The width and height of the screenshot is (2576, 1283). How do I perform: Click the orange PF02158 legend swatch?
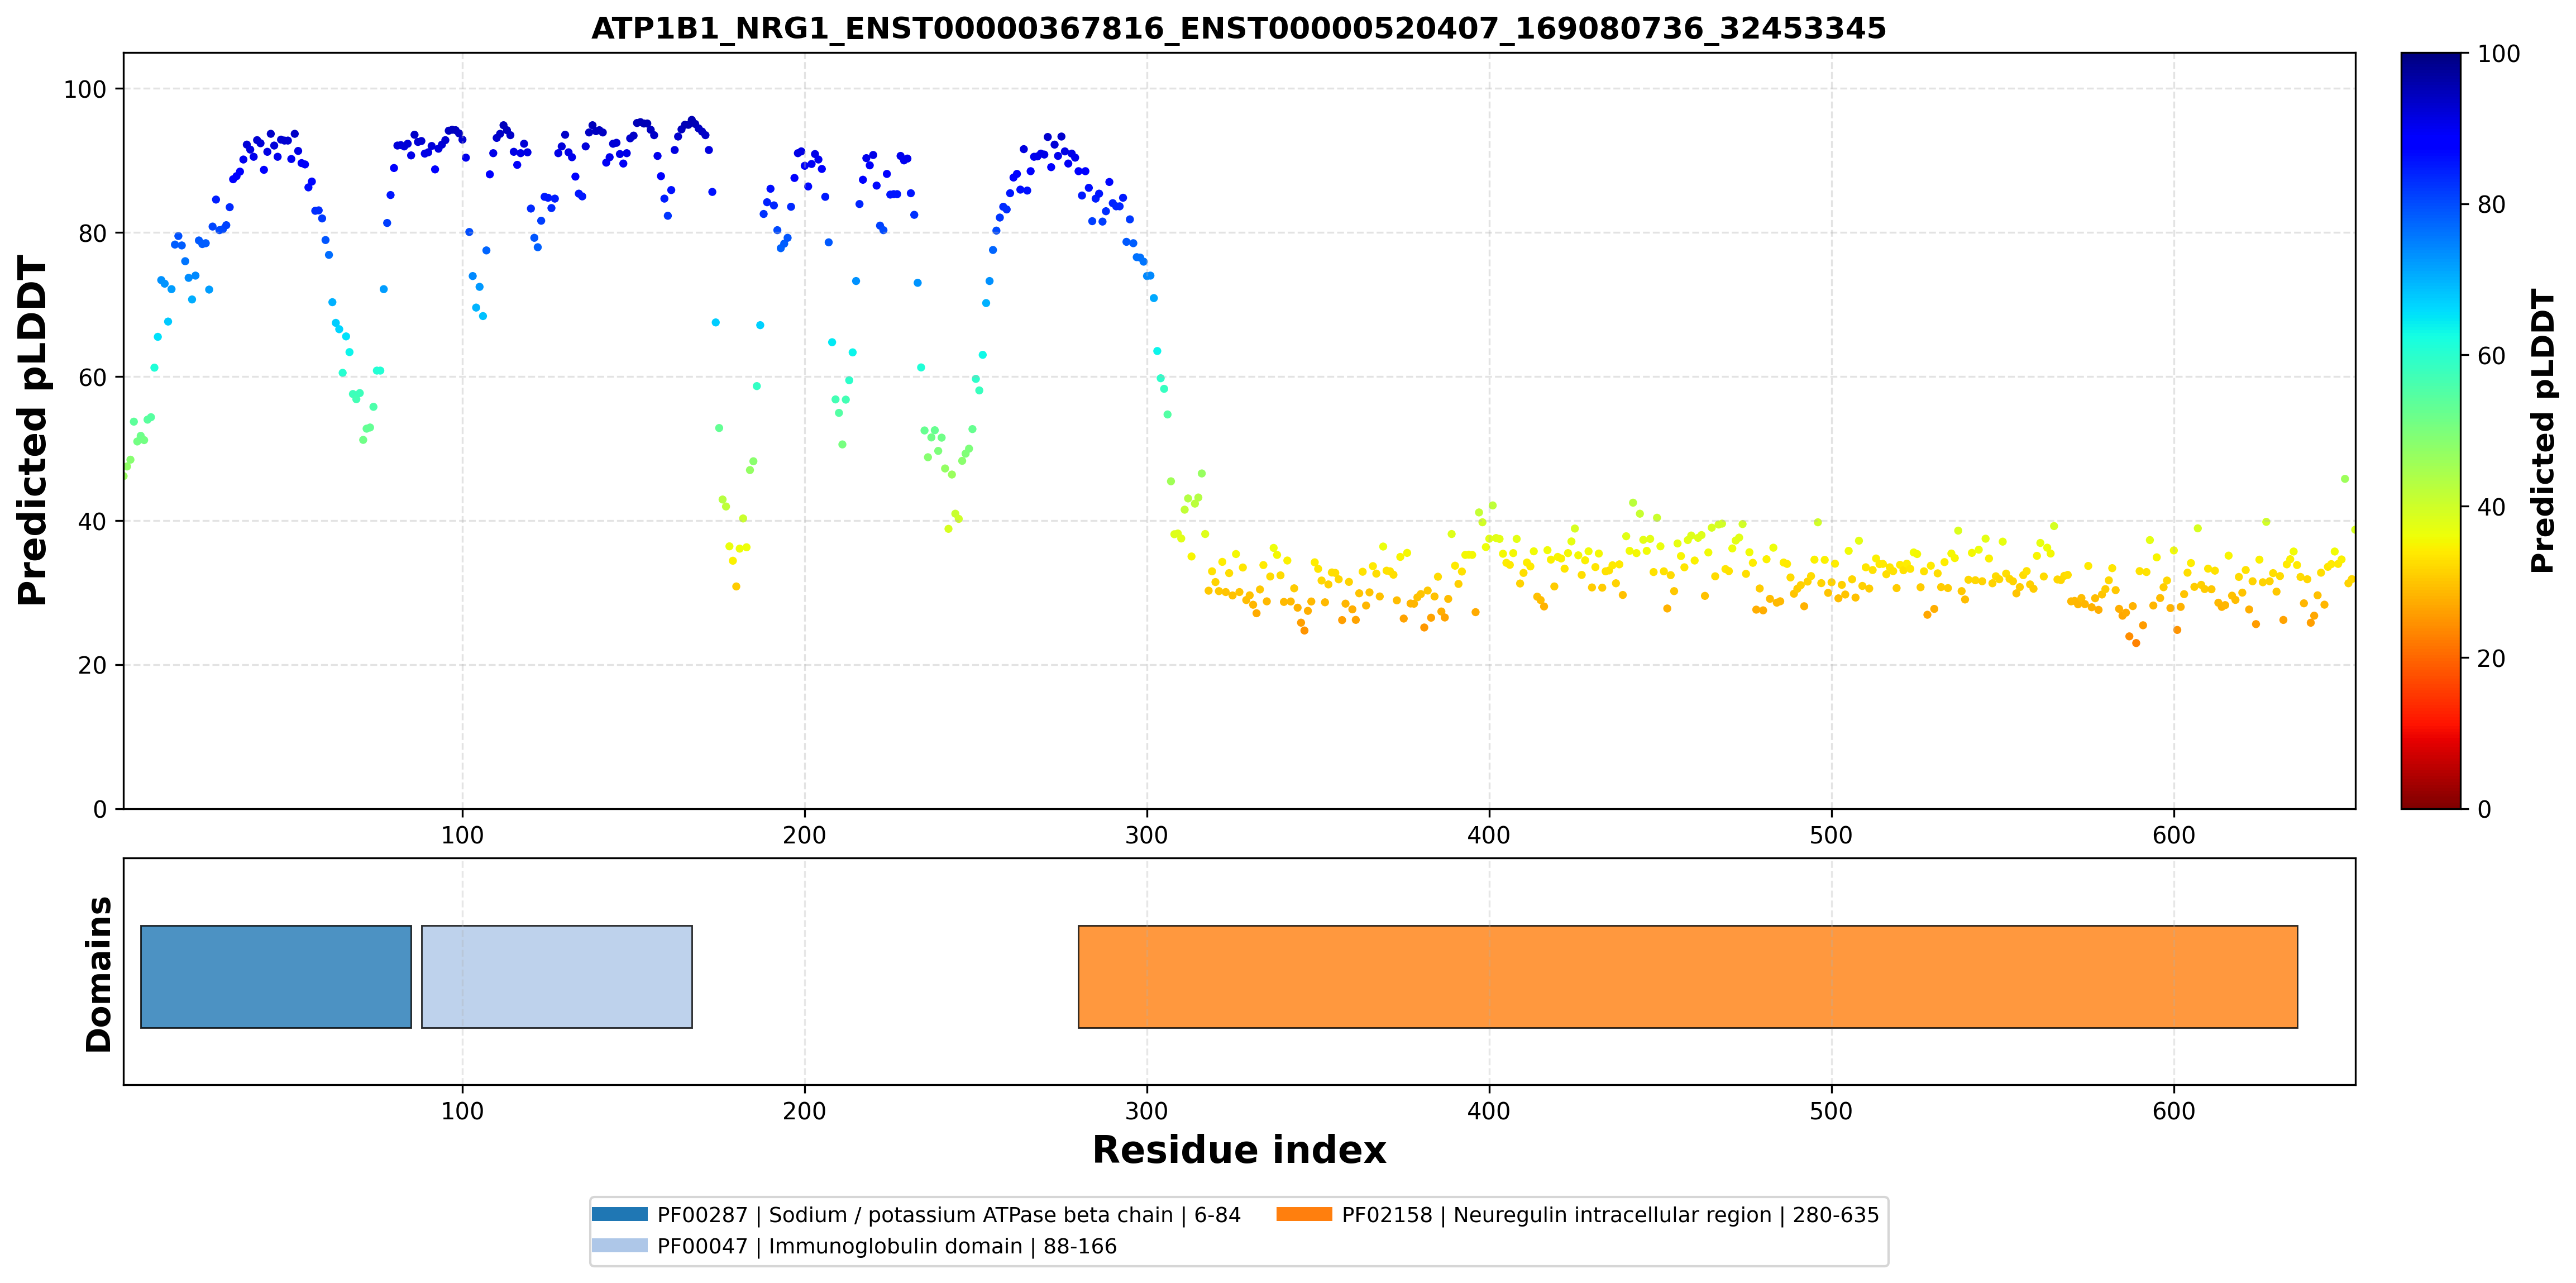click(x=1304, y=1214)
